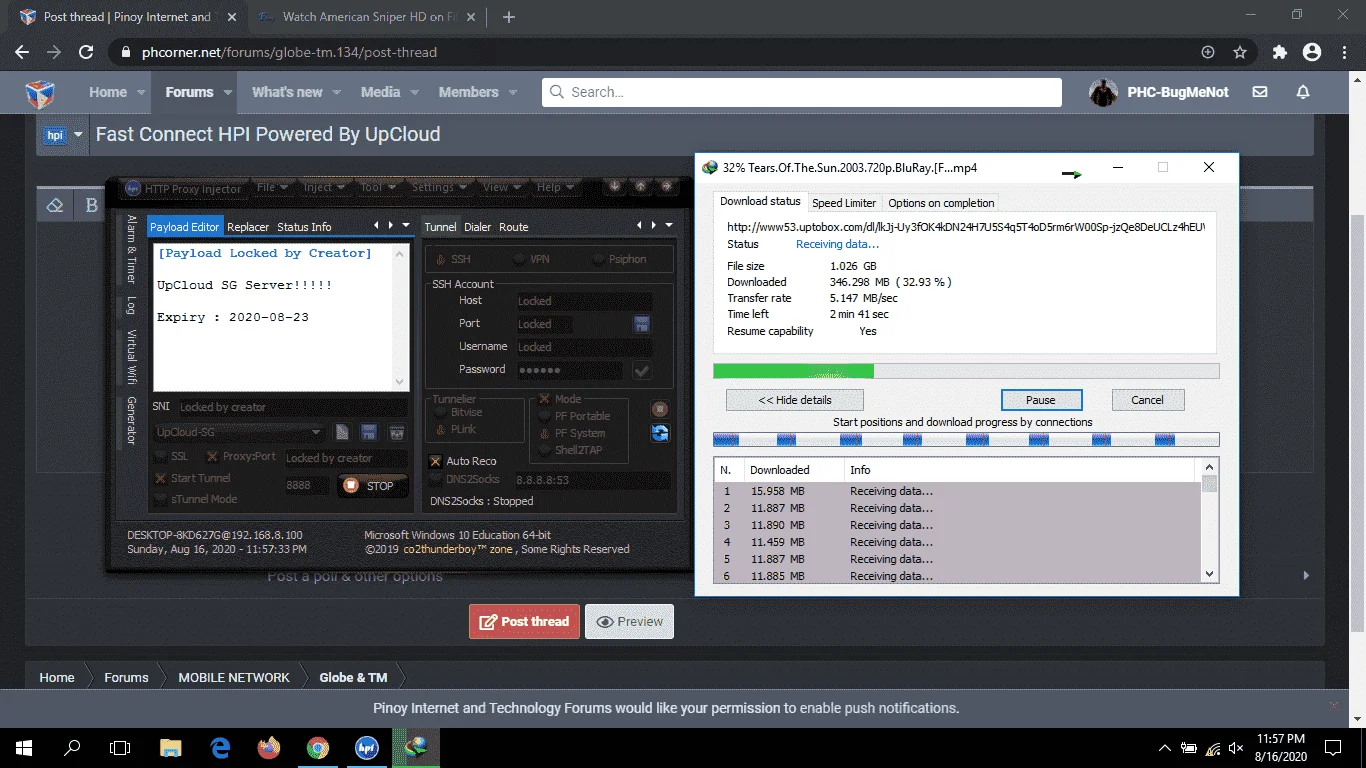Open the Chrome three-dot menu
This screenshot has height=768, width=1366.
(1343, 52)
